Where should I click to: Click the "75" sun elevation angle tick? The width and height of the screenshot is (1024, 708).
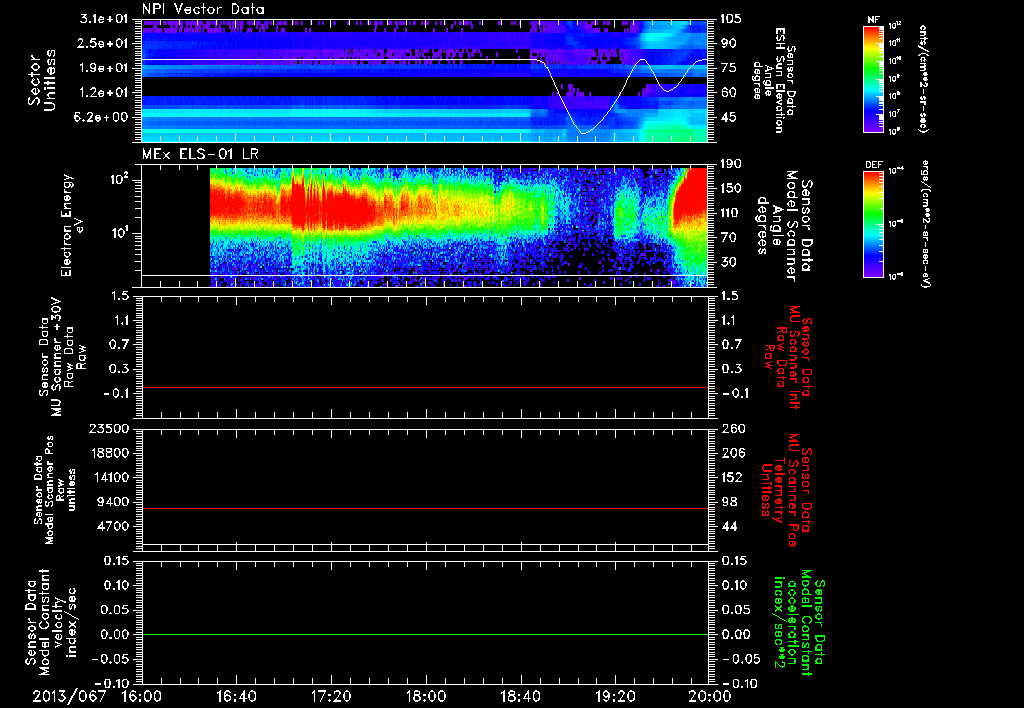pyautogui.click(x=728, y=68)
